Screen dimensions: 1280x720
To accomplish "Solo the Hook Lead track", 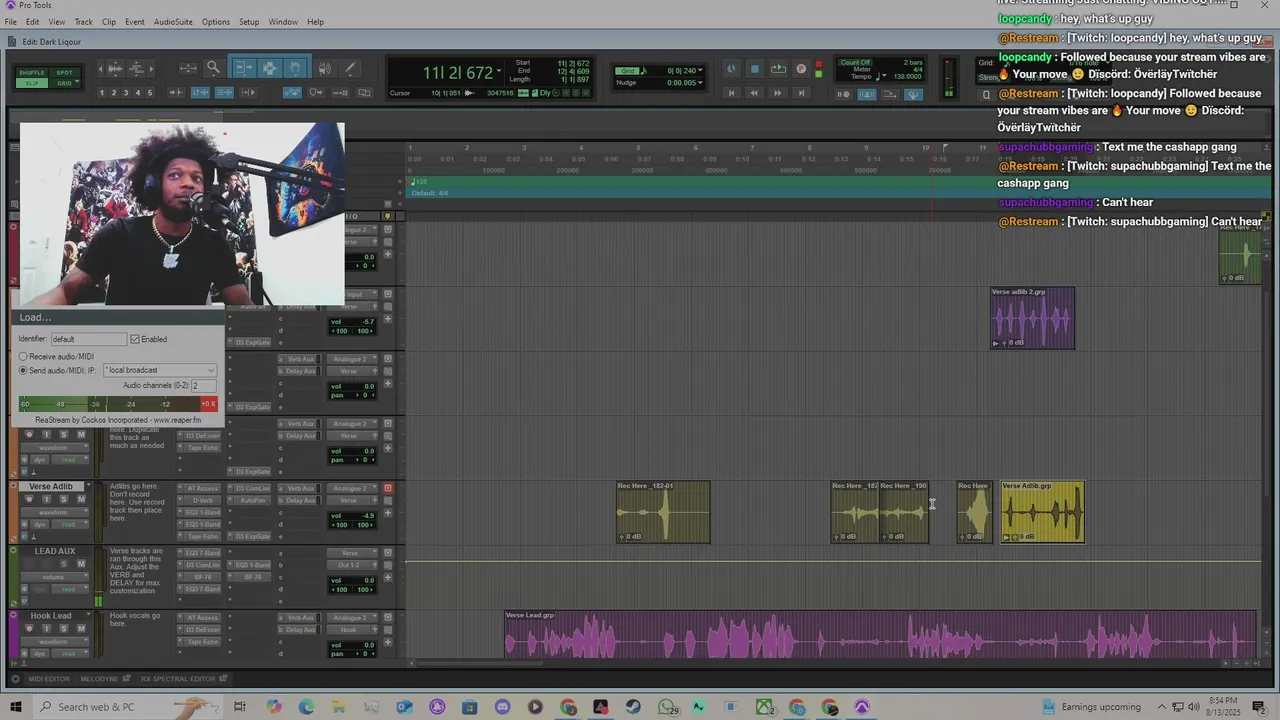I will pos(64,628).
